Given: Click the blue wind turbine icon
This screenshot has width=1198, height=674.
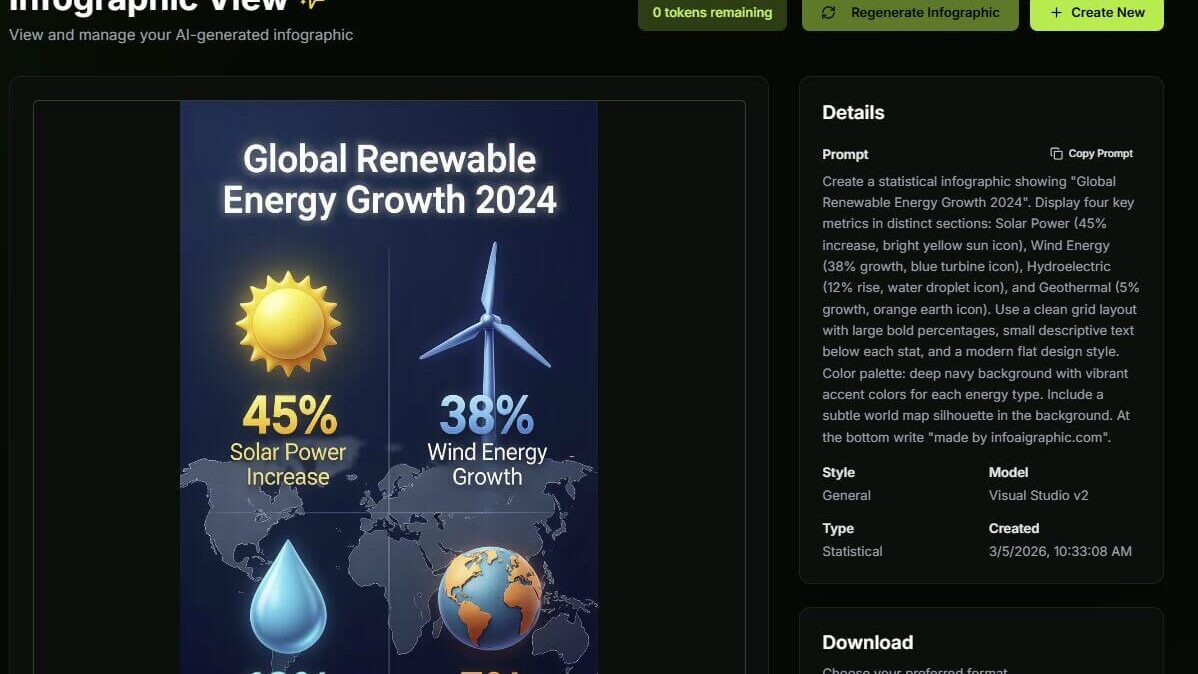Looking at the screenshot, I should click(x=487, y=318).
